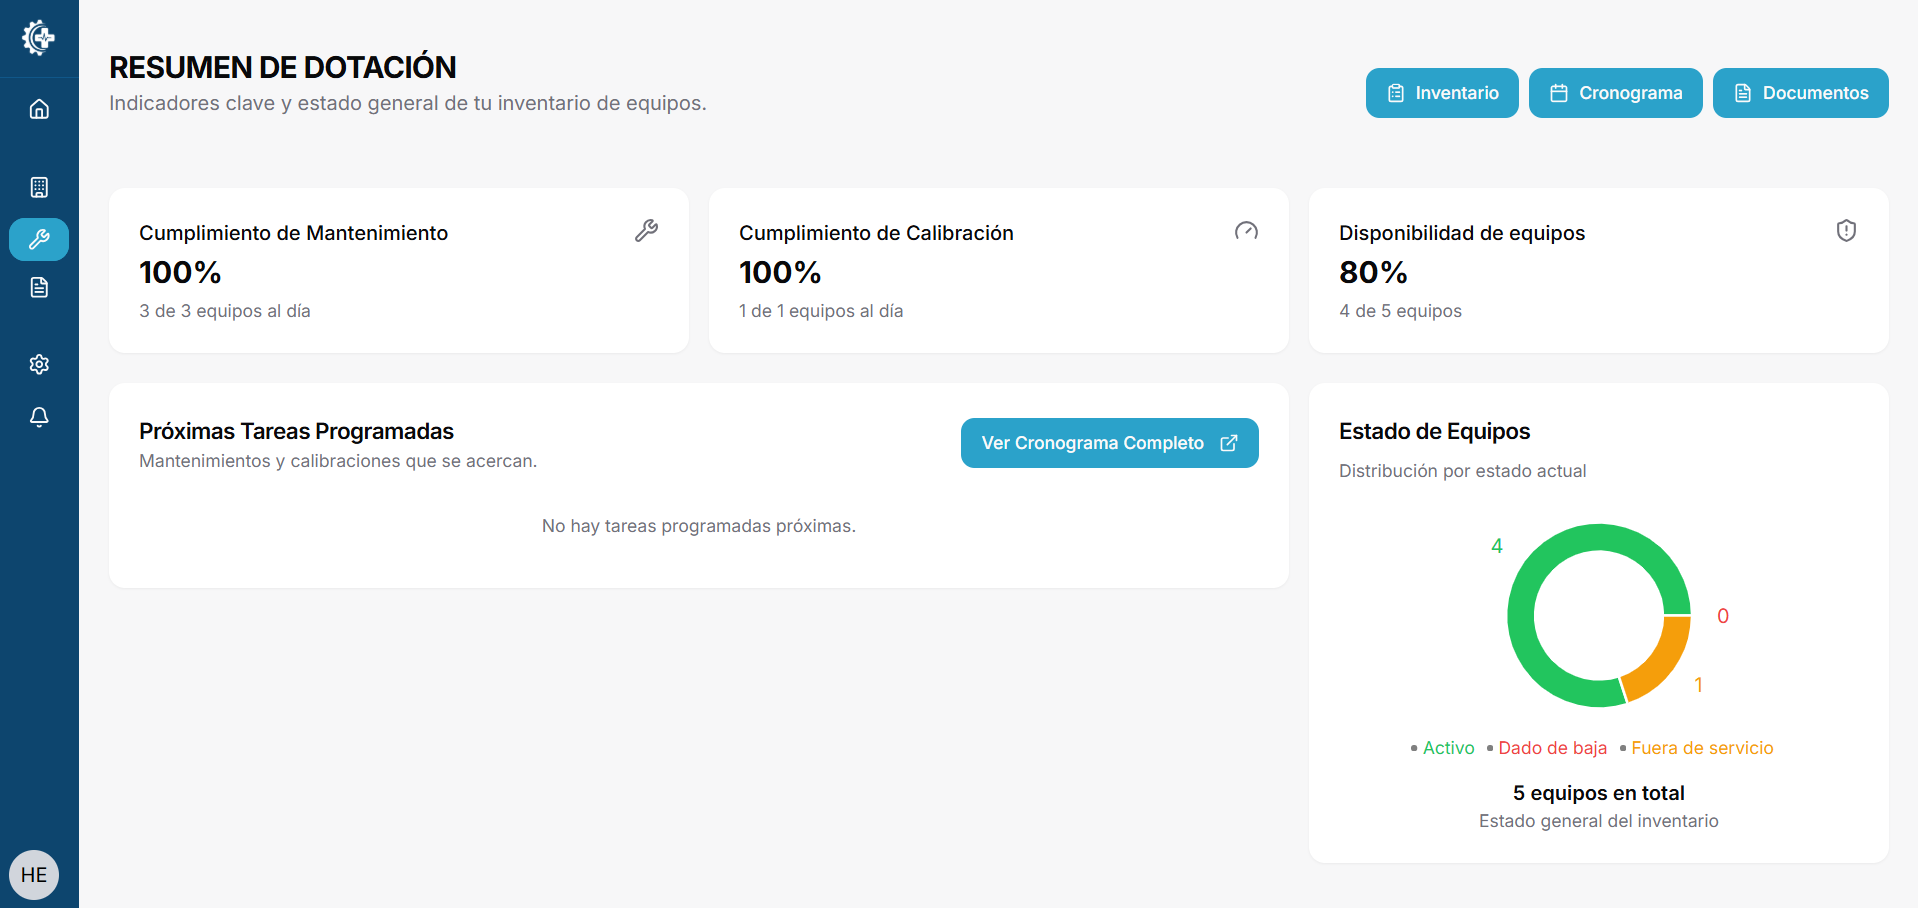Open the settings gear in sidebar

click(39, 364)
